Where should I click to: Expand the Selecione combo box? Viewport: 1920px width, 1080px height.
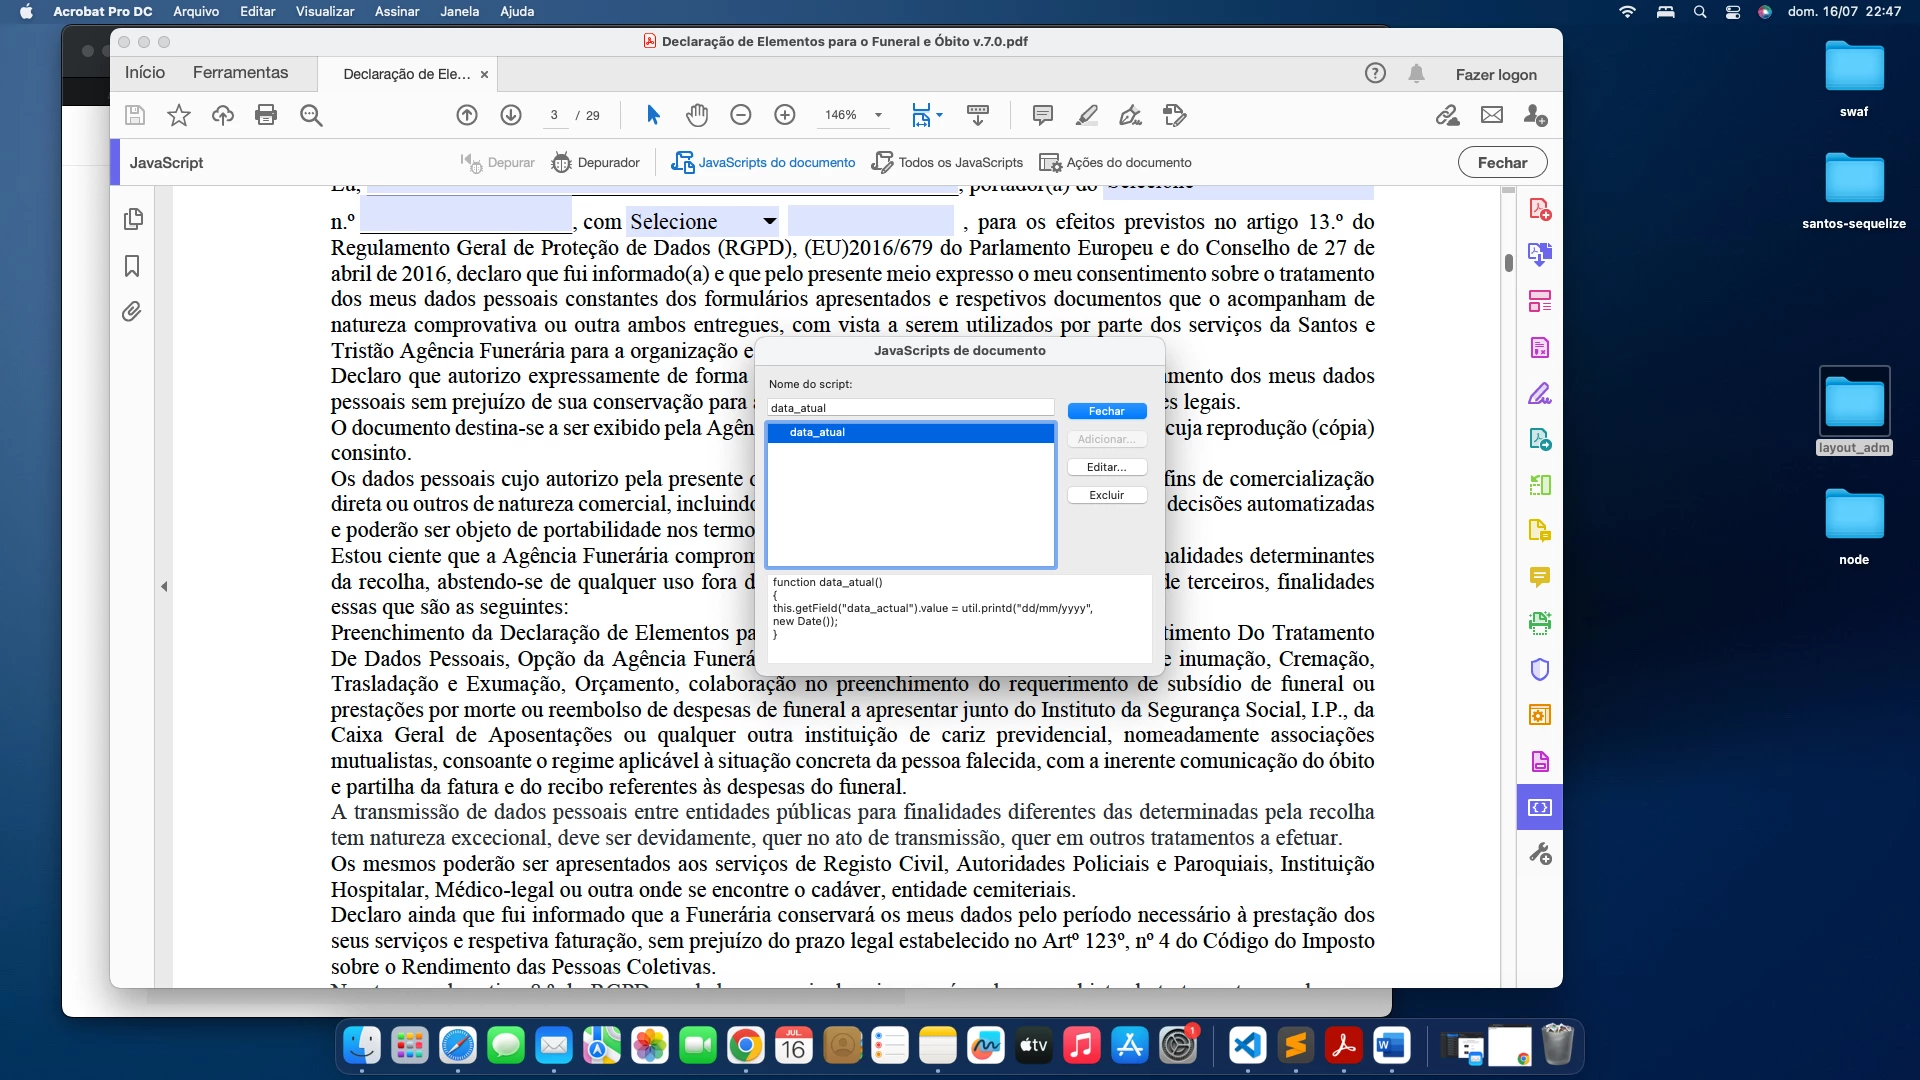click(x=769, y=221)
